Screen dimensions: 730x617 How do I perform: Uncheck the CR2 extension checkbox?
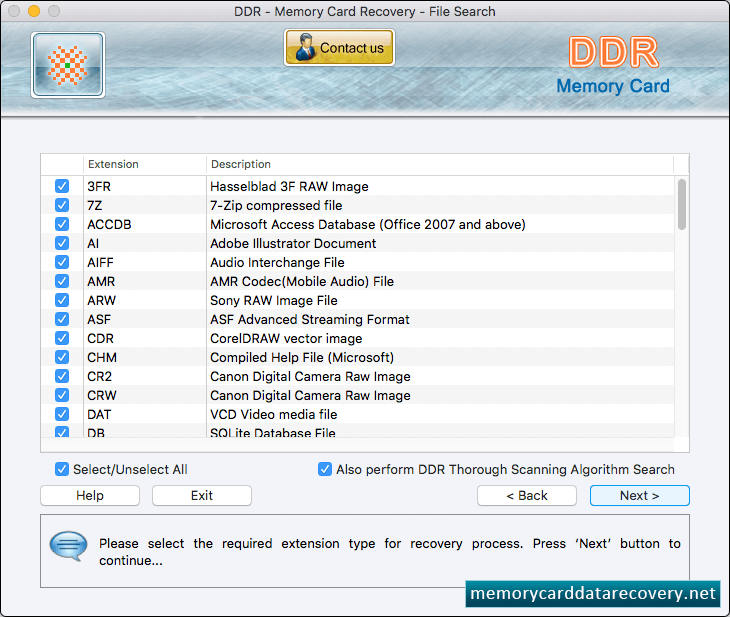(x=62, y=376)
